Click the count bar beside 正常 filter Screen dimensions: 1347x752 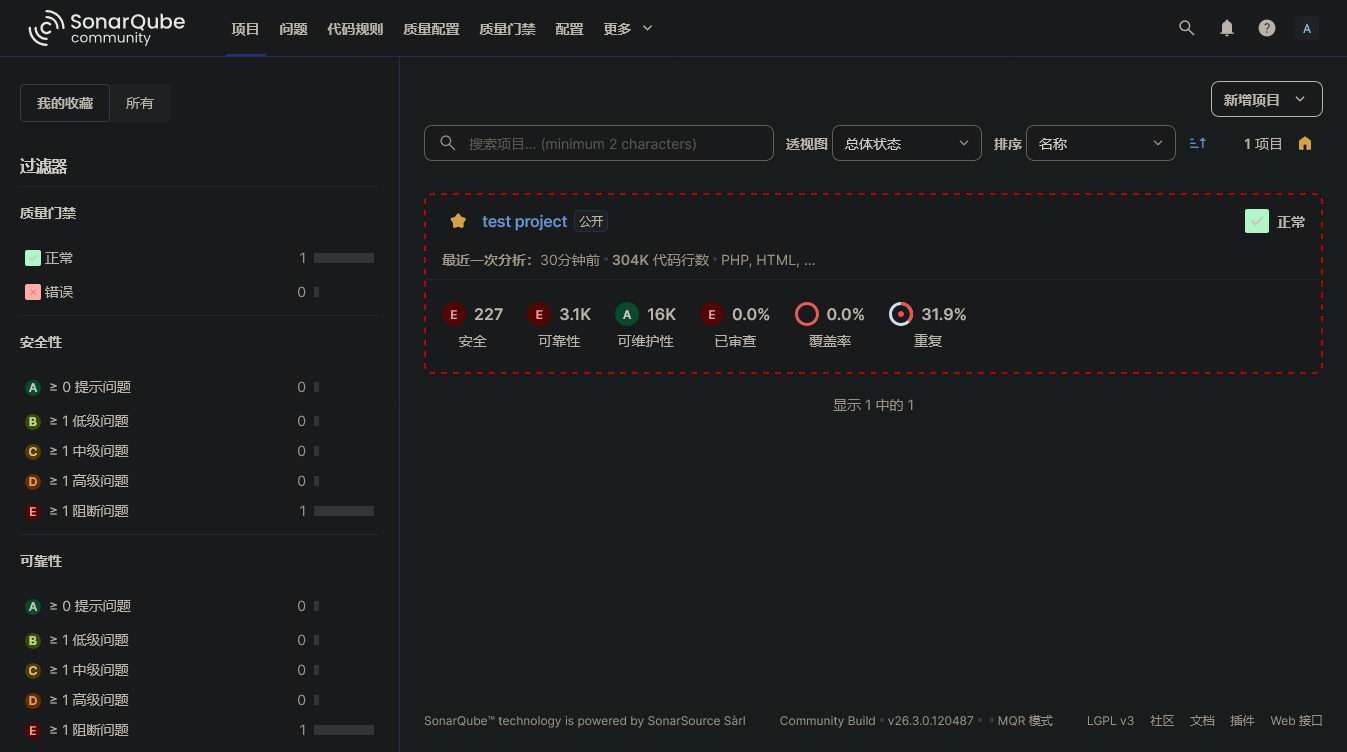tap(344, 257)
